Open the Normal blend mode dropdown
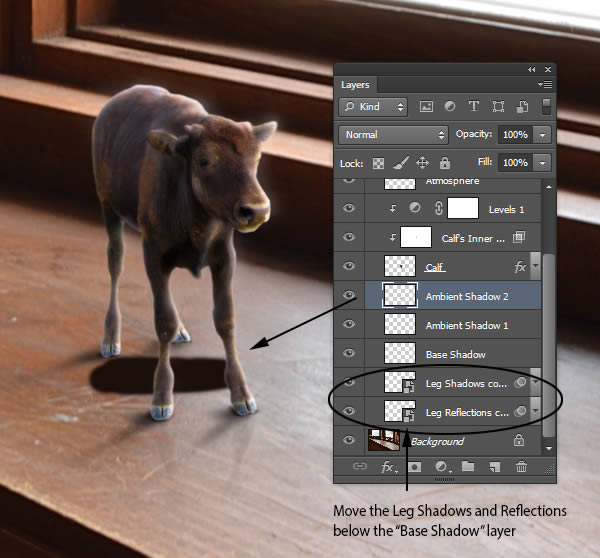Viewport: 600px width, 558px height. pyautogui.click(x=393, y=135)
